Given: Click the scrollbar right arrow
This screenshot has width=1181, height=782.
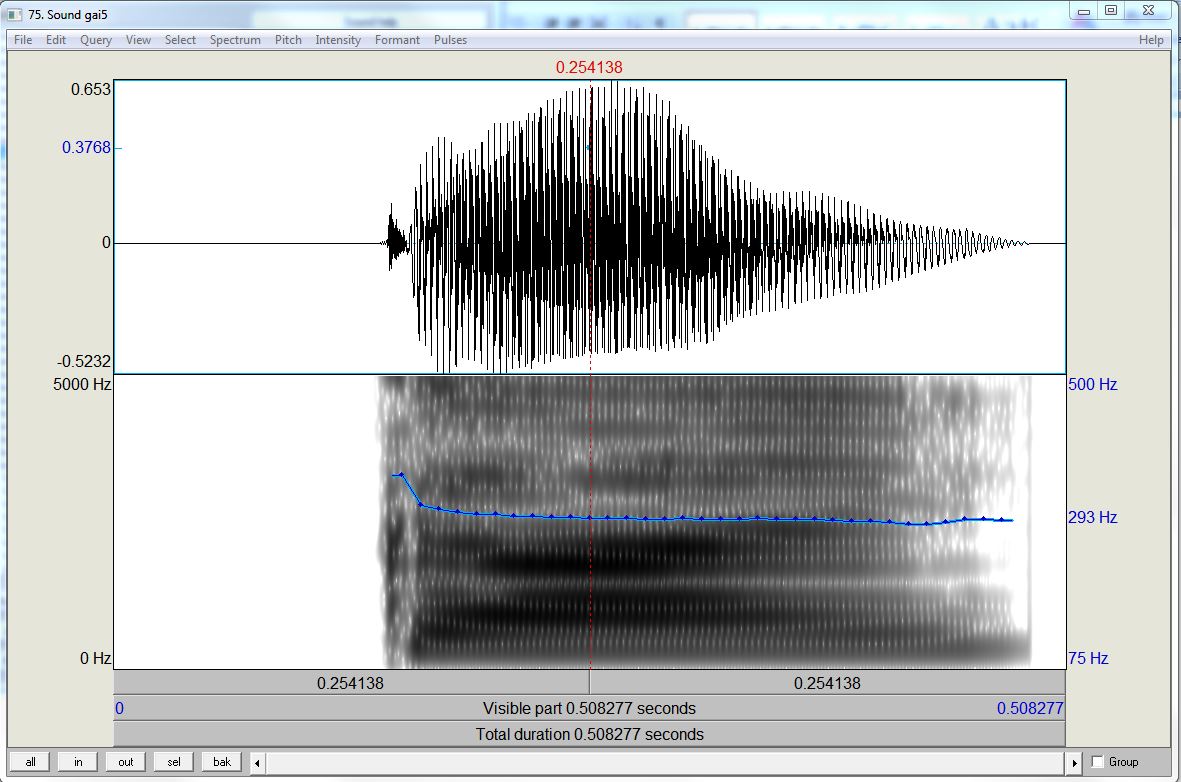Looking at the screenshot, I should [1074, 763].
